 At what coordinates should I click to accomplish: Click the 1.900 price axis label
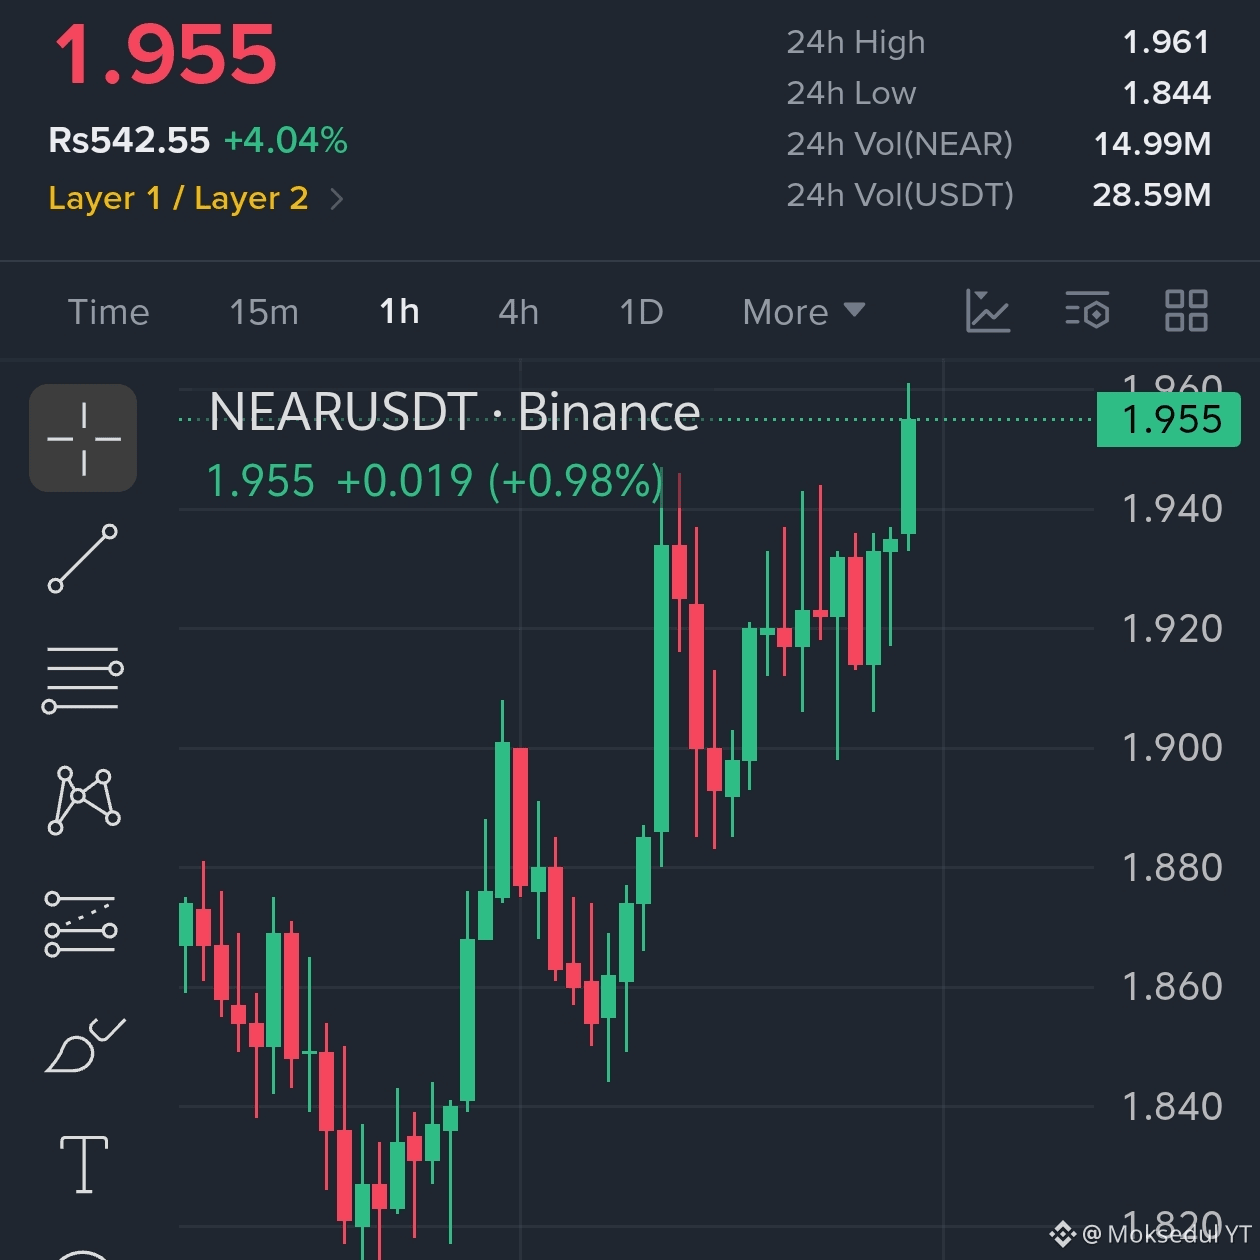[1172, 748]
